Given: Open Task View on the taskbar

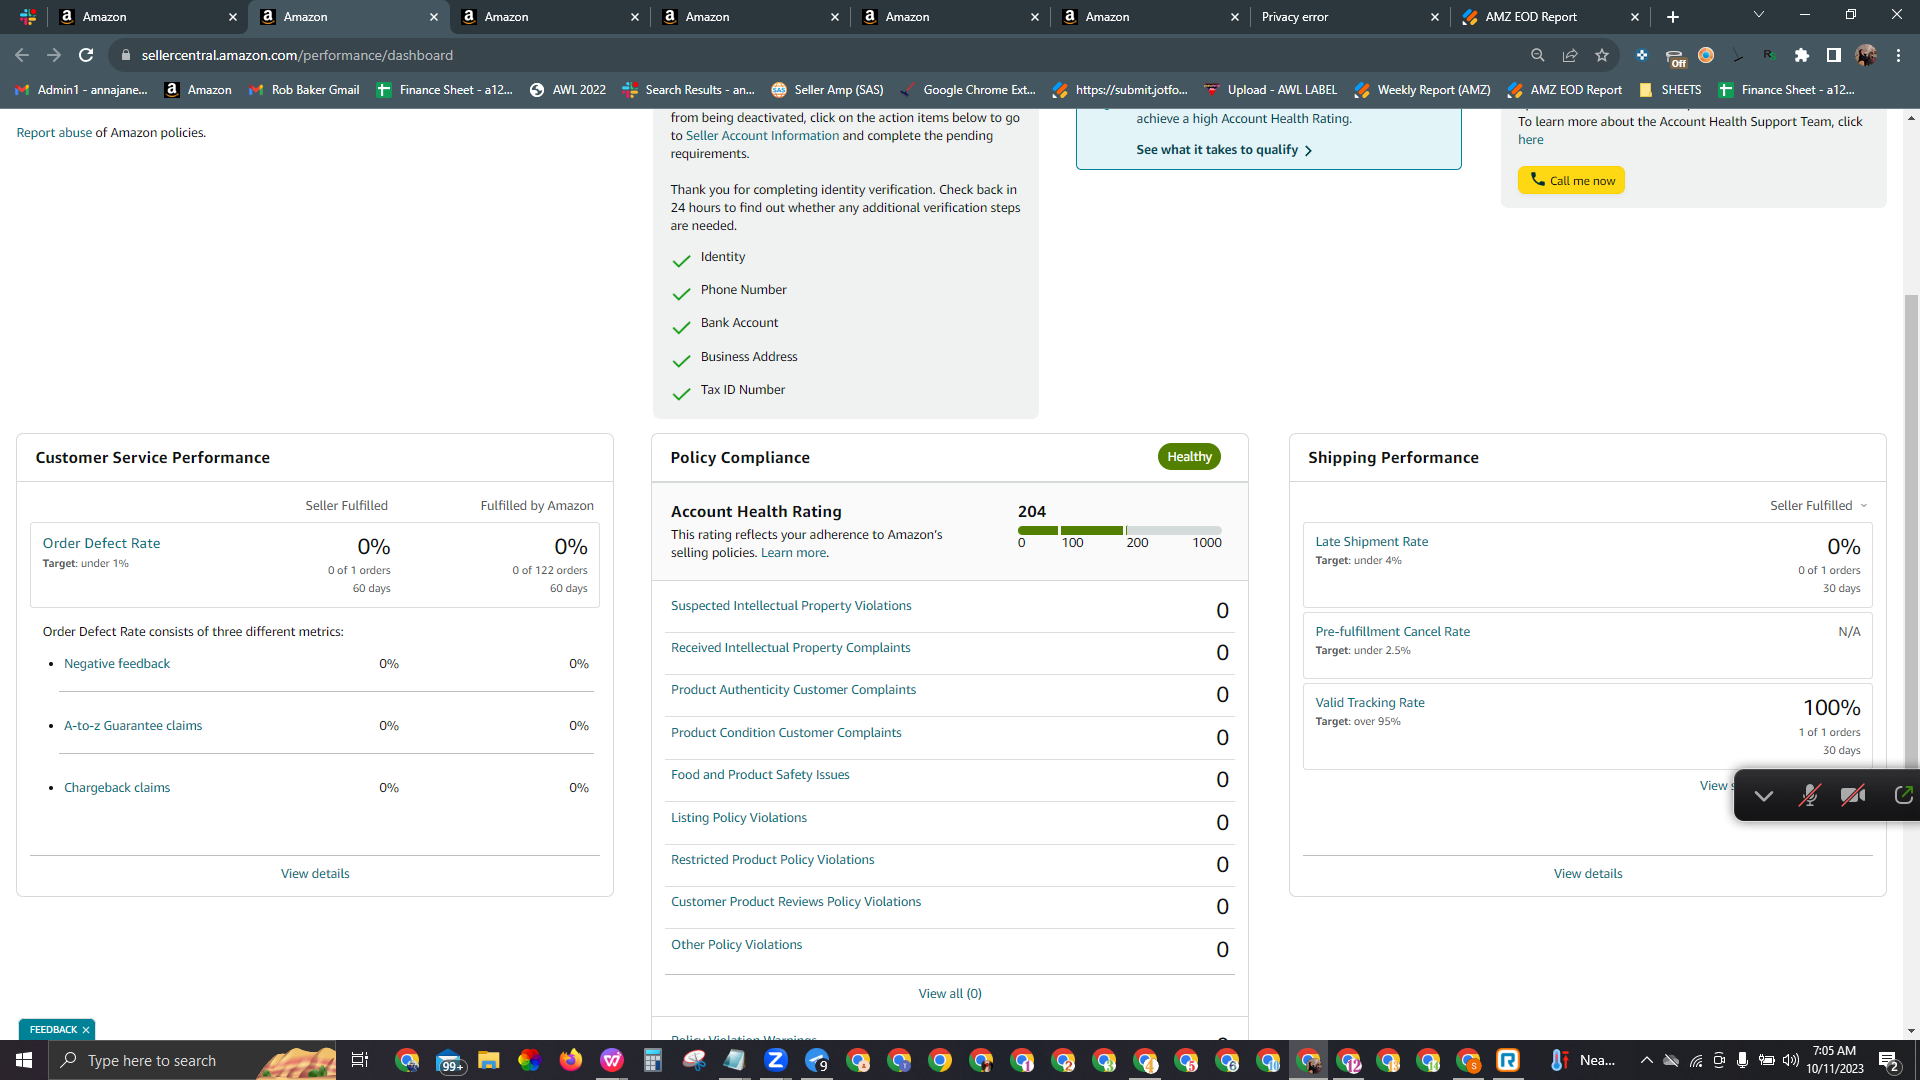Looking at the screenshot, I should 360,1060.
